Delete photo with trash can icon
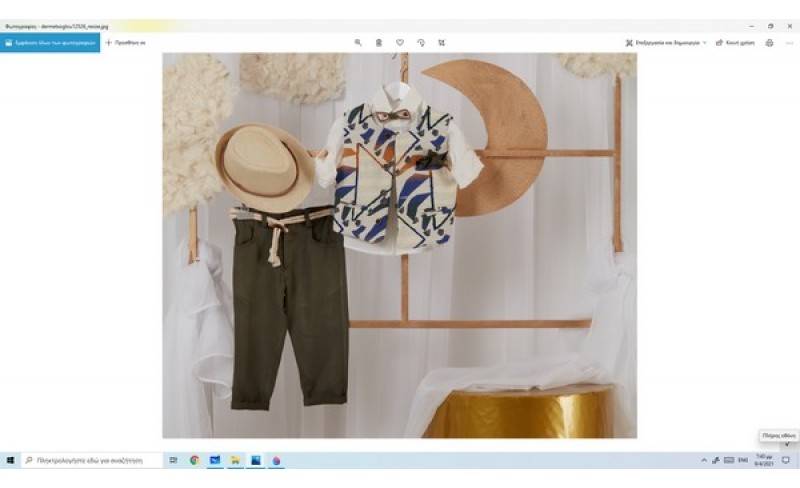 click(x=379, y=43)
